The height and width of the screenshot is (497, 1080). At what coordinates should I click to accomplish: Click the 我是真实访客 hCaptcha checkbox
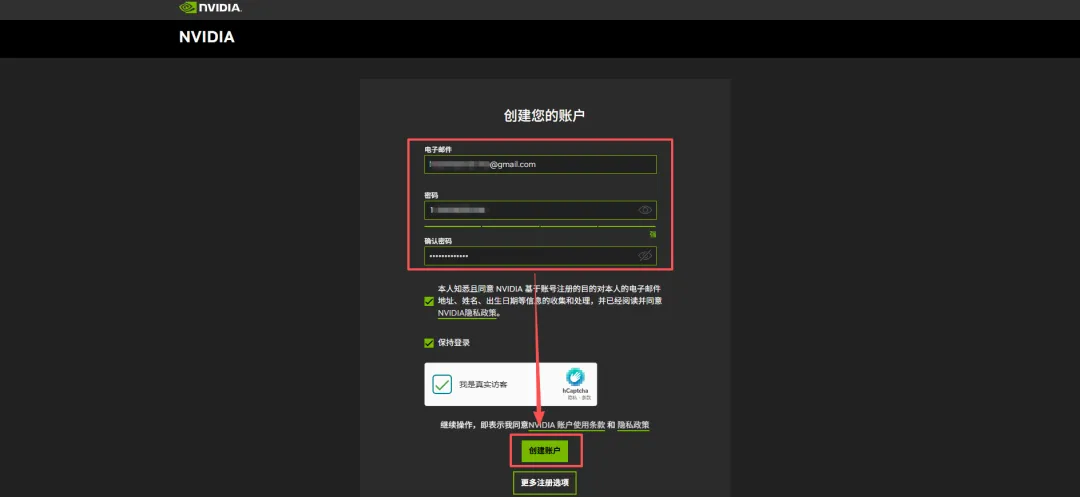click(442, 384)
